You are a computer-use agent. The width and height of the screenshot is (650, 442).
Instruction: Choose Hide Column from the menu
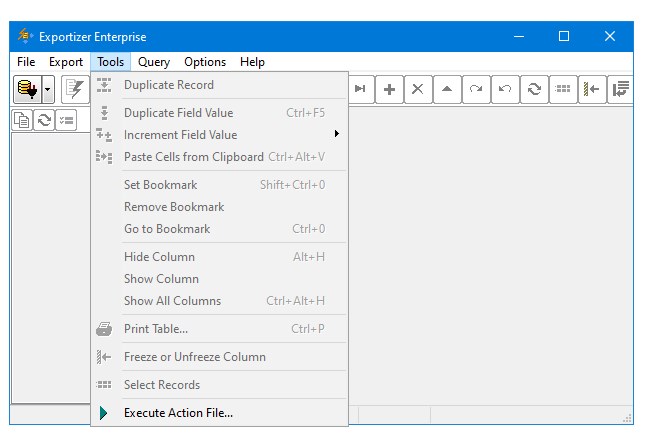pyautogui.click(x=219, y=257)
